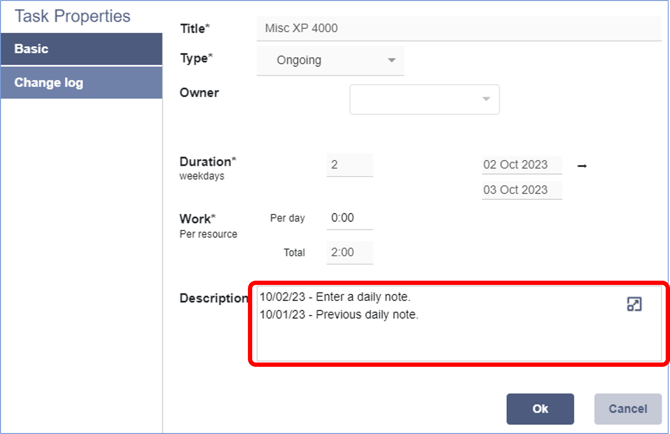Click the Work Per day field

[349, 218]
